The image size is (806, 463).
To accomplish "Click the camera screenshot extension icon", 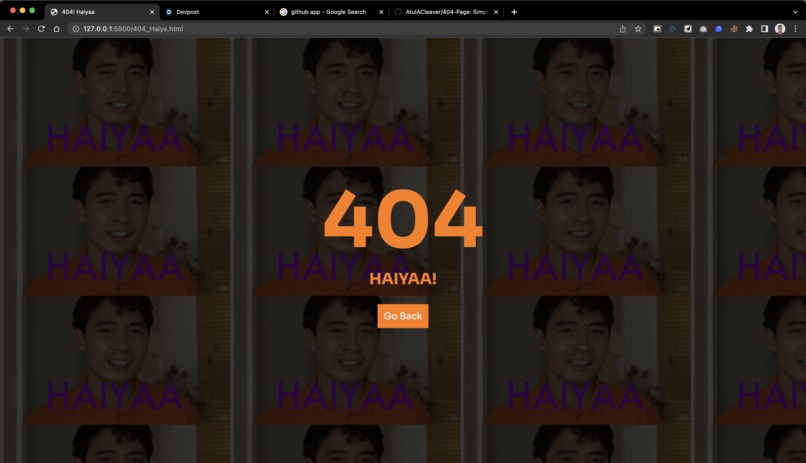I will (703, 29).
